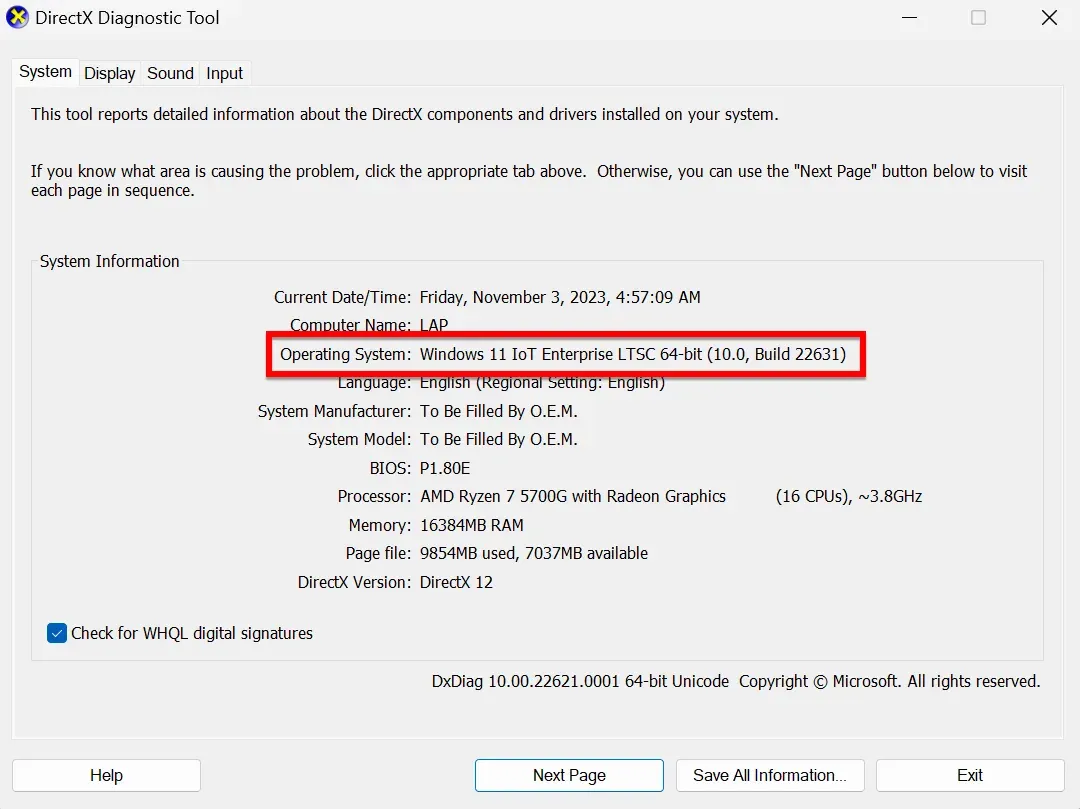The height and width of the screenshot is (809, 1080).
Task: Select the Input tab
Action: [224, 72]
